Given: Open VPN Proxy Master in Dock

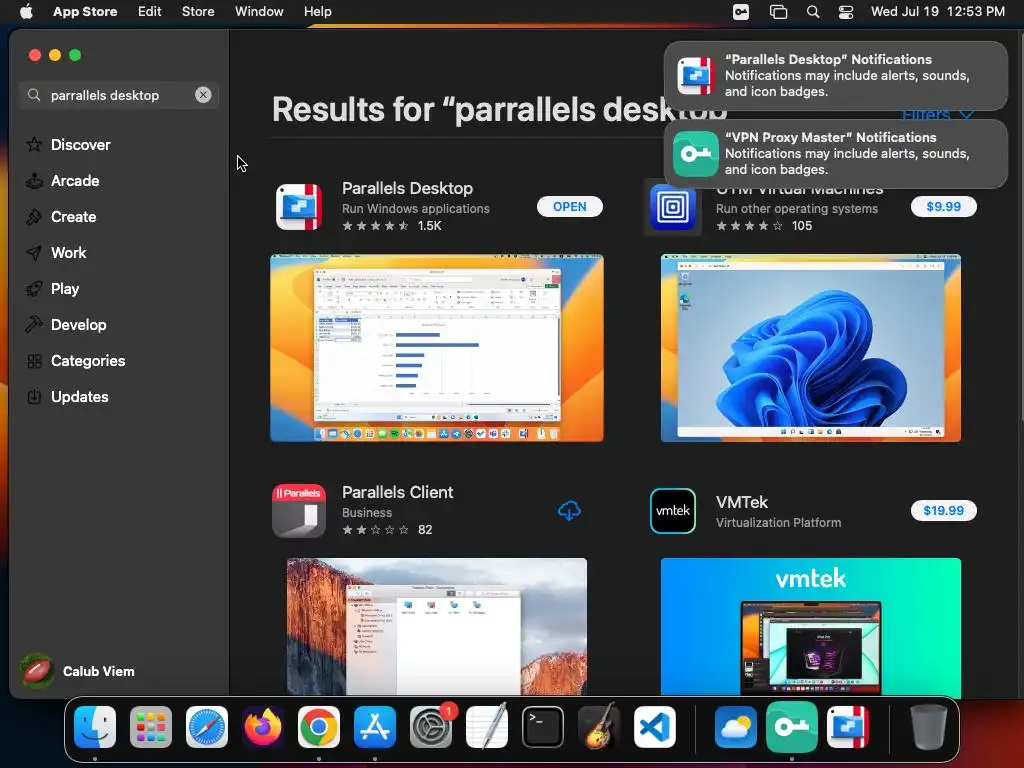Looking at the screenshot, I should pyautogui.click(x=792, y=727).
